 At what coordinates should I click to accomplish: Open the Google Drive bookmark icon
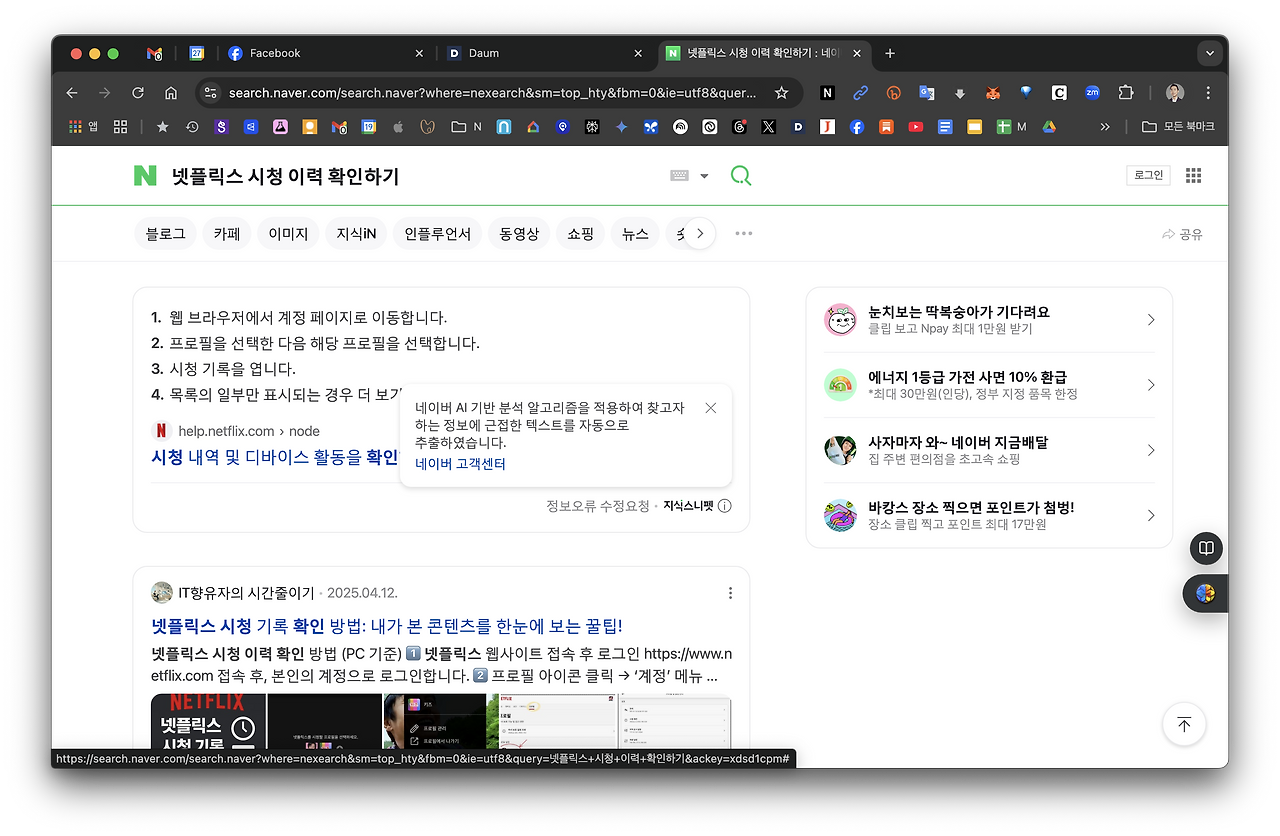click(x=1049, y=127)
